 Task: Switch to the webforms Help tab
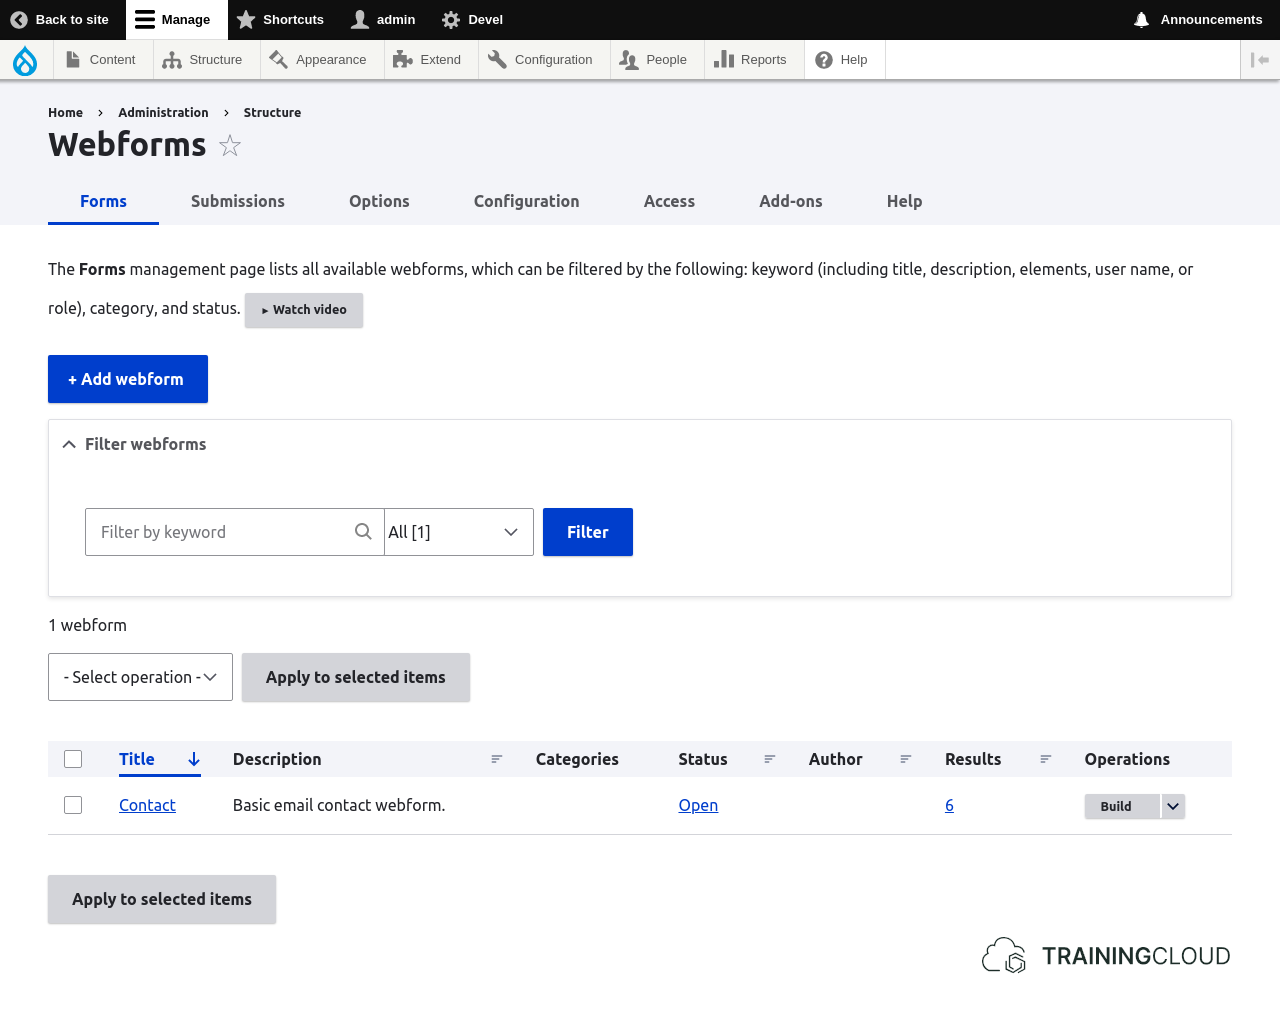pos(904,201)
